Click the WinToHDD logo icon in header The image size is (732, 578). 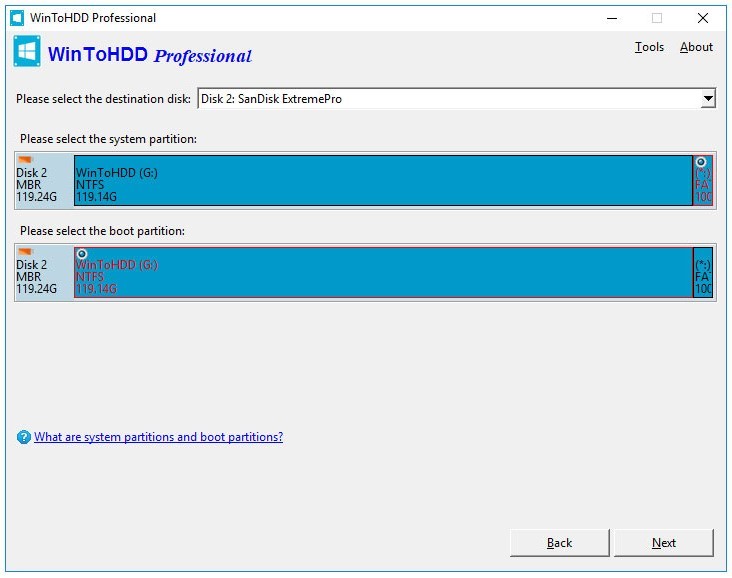[27, 51]
